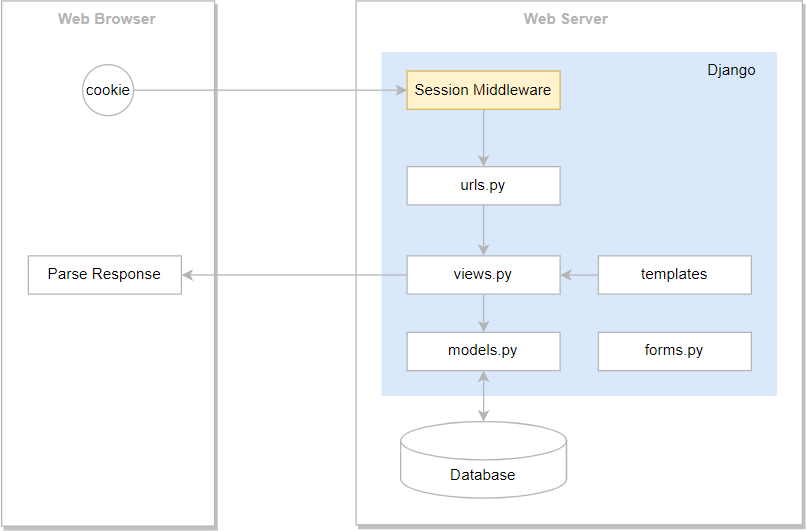Screen dimensions: 806x531
Task: Click double-headed arrow between models.py and Database
Action: point(484,396)
